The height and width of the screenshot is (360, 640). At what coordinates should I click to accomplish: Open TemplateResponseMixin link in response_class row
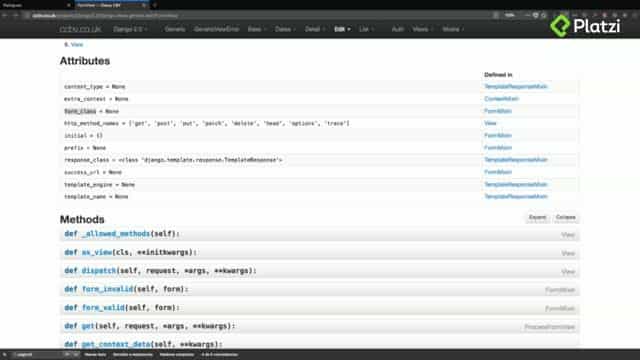[x=516, y=160]
